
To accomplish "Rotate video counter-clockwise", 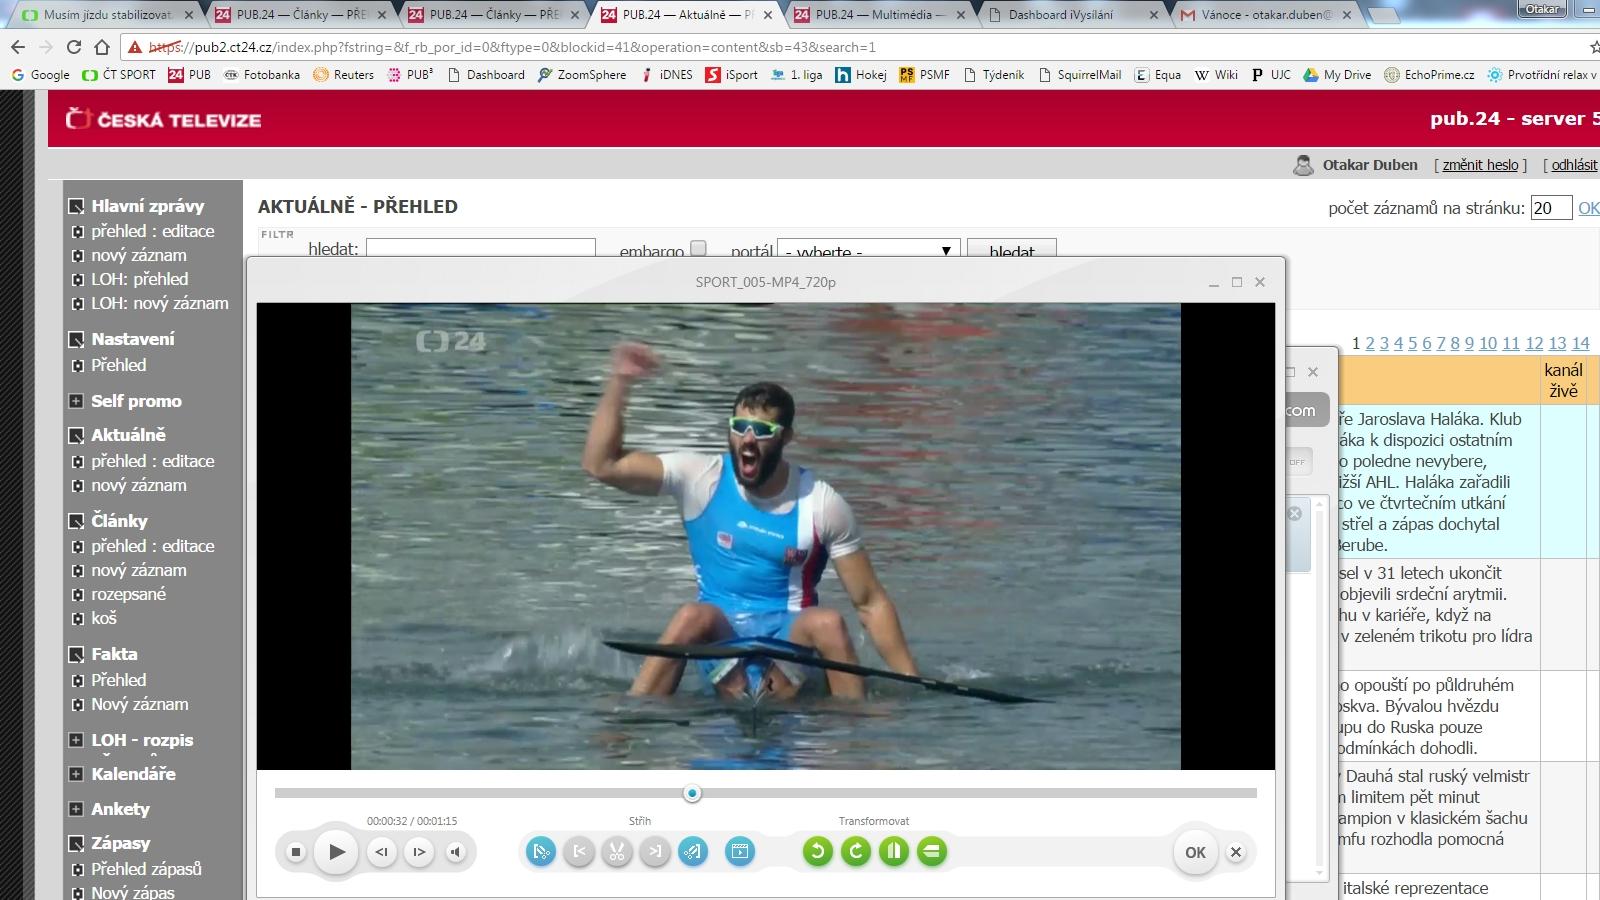I will (x=818, y=852).
